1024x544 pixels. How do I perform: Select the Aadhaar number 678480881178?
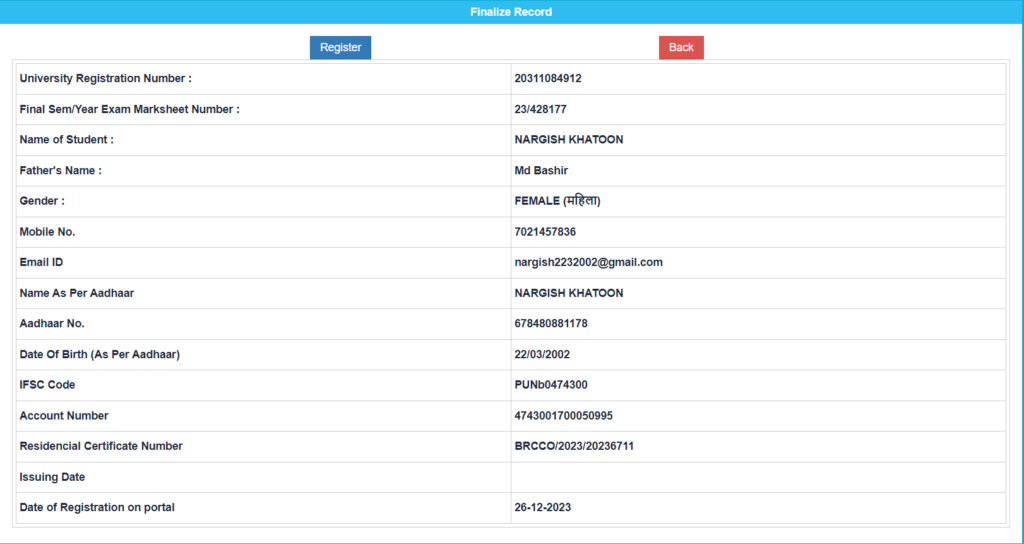click(x=551, y=324)
